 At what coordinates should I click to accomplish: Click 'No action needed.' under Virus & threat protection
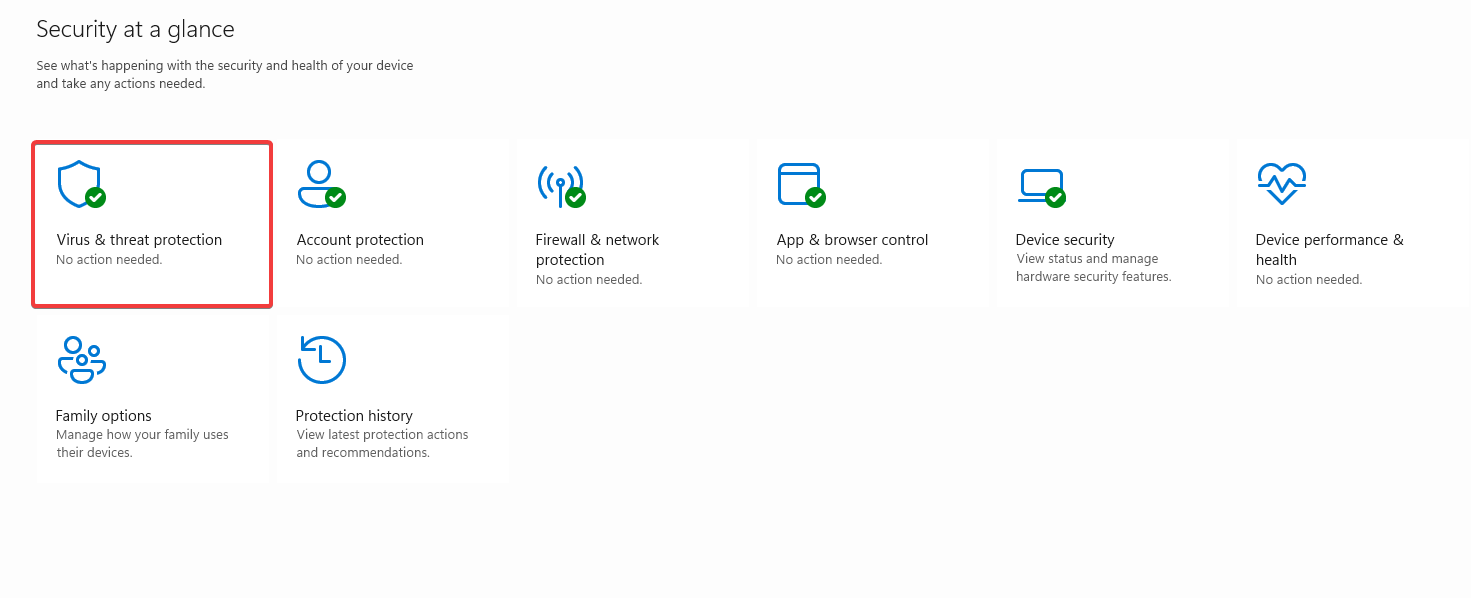(x=109, y=260)
